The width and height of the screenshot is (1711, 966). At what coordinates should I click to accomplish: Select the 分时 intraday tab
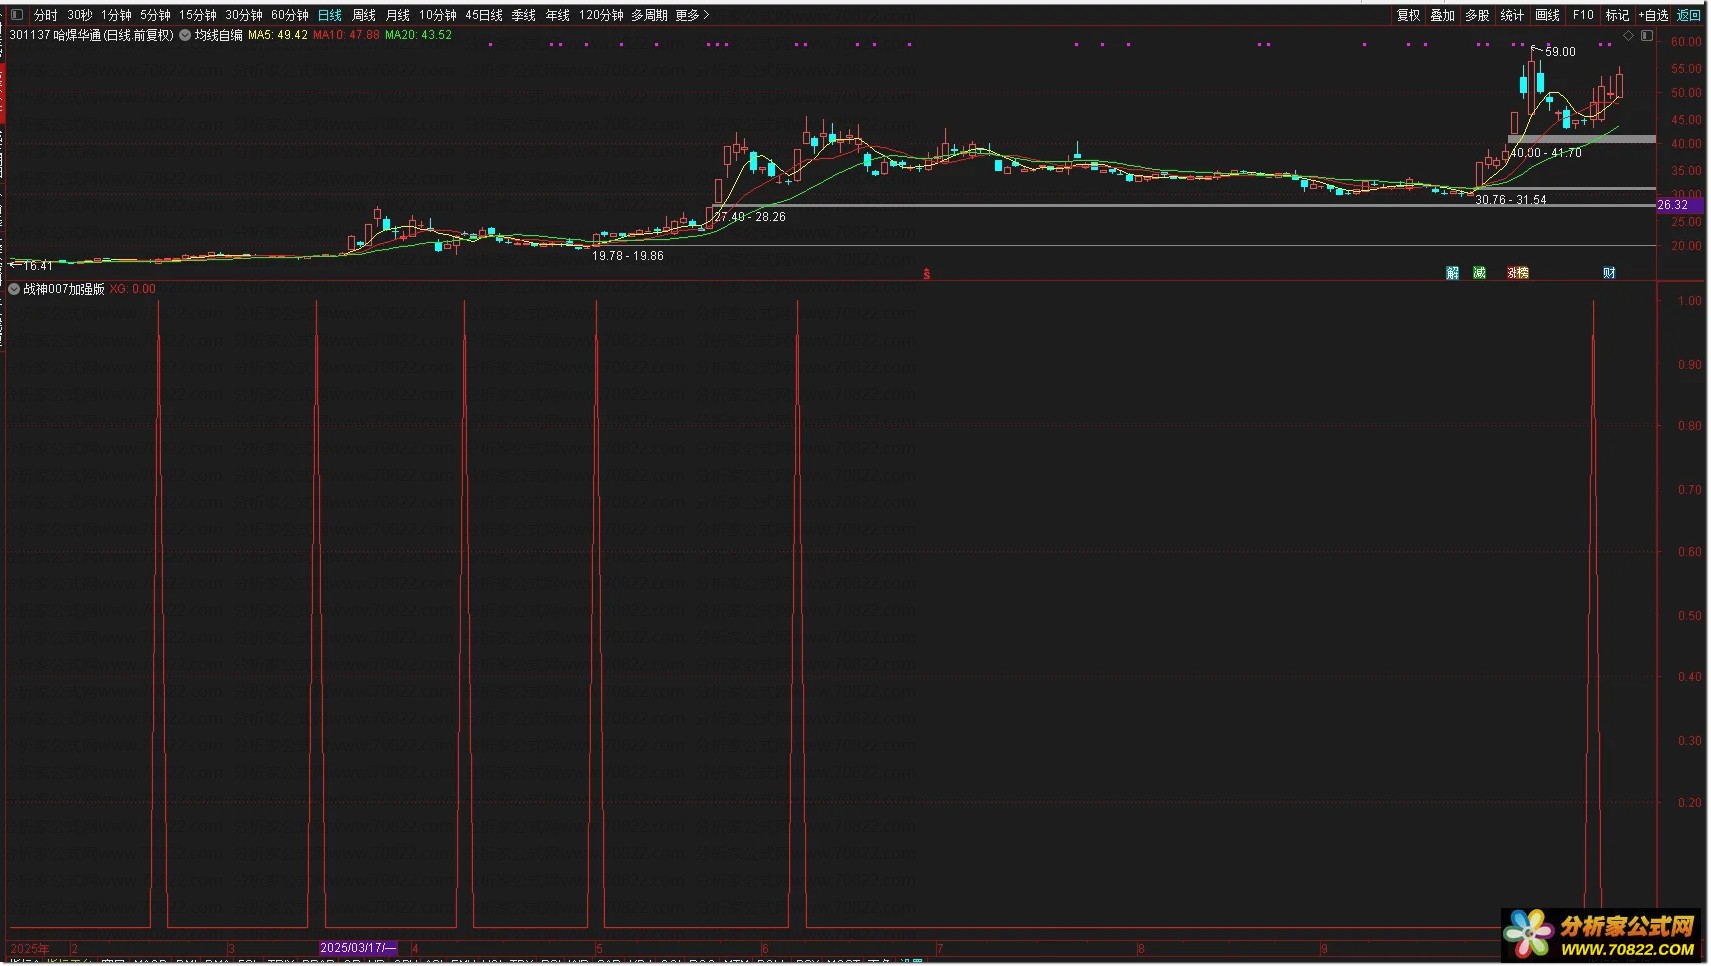[x=46, y=15]
